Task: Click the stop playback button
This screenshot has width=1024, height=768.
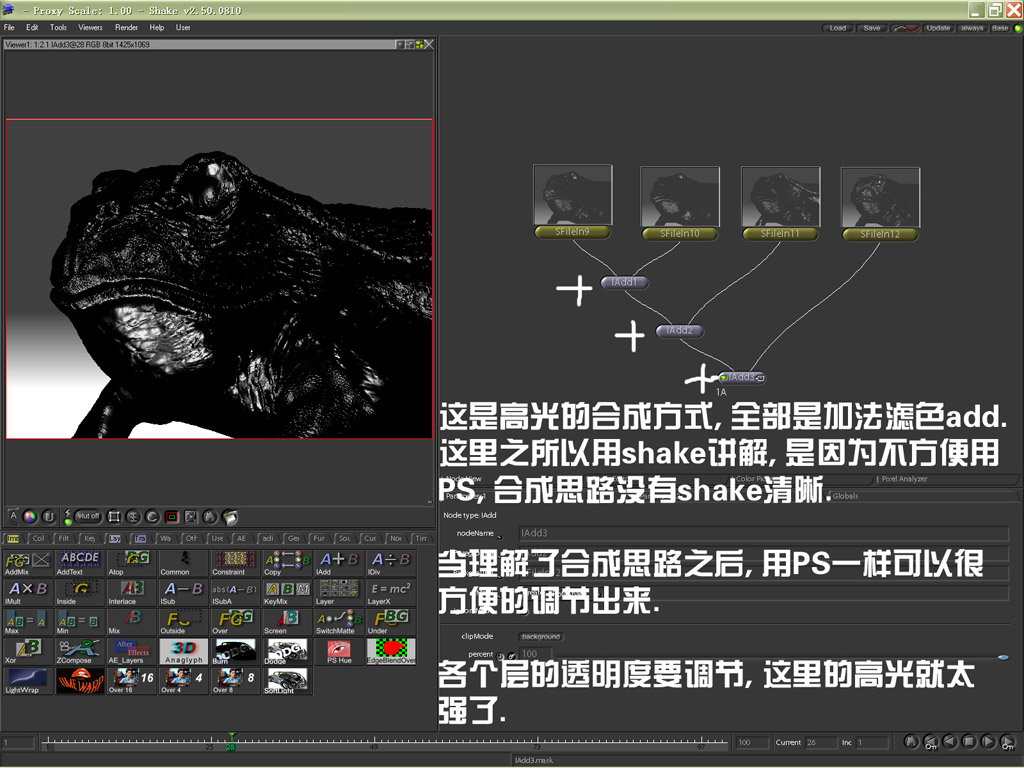Action: tap(969, 742)
